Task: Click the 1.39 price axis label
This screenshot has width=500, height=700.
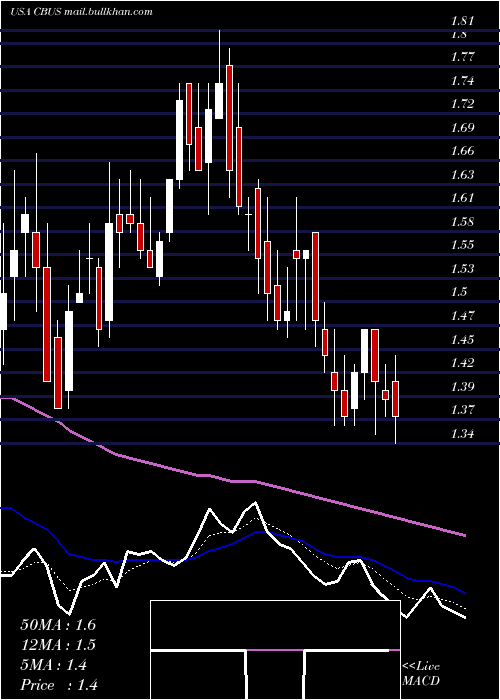Action: pos(462,386)
